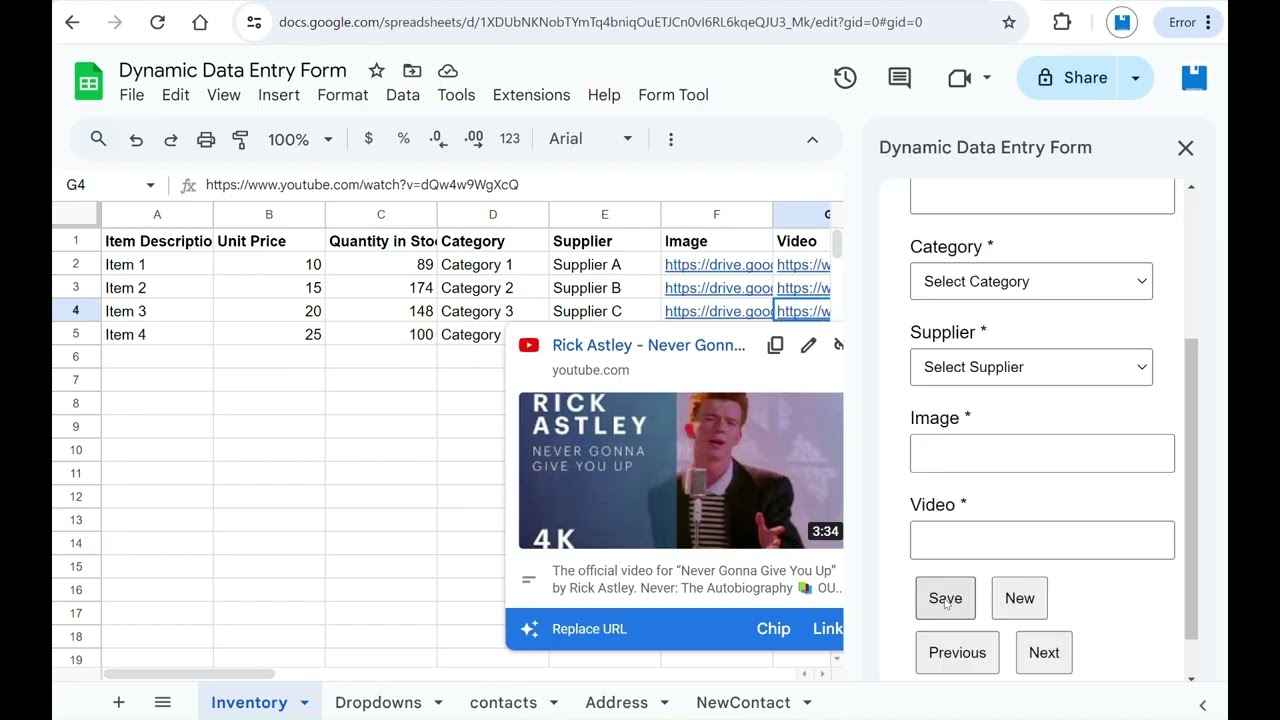Open the Rick Astley video link title
Screen dimensions: 1280x720
648,345
